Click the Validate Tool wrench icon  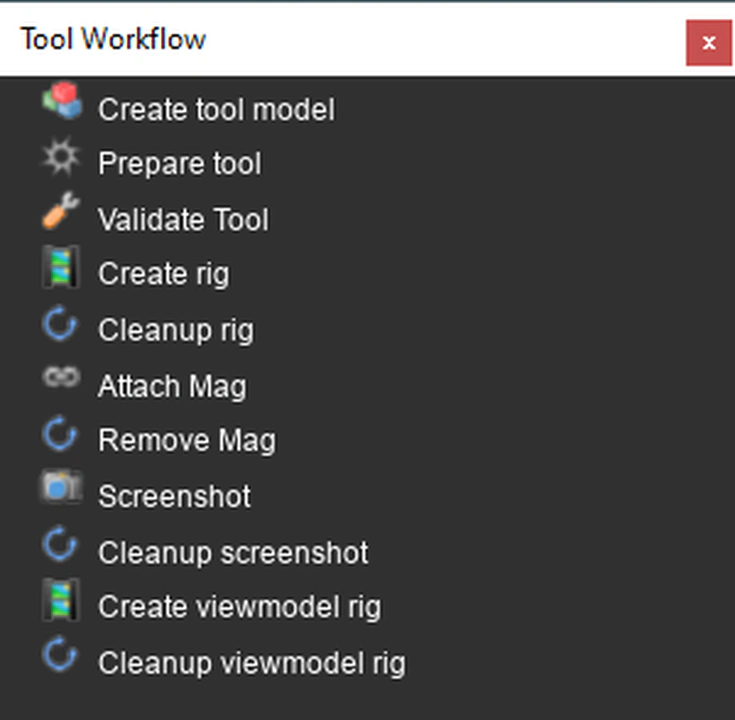tap(61, 214)
